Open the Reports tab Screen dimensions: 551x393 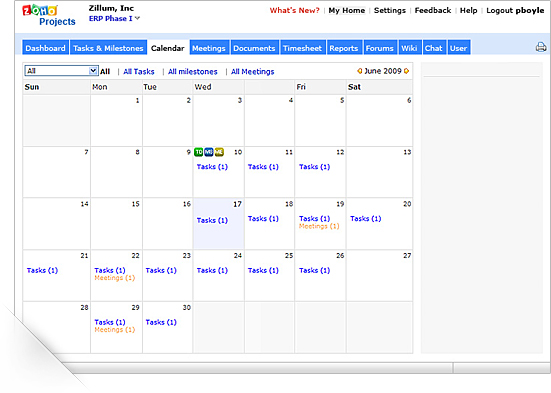pyautogui.click(x=344, y=48)
